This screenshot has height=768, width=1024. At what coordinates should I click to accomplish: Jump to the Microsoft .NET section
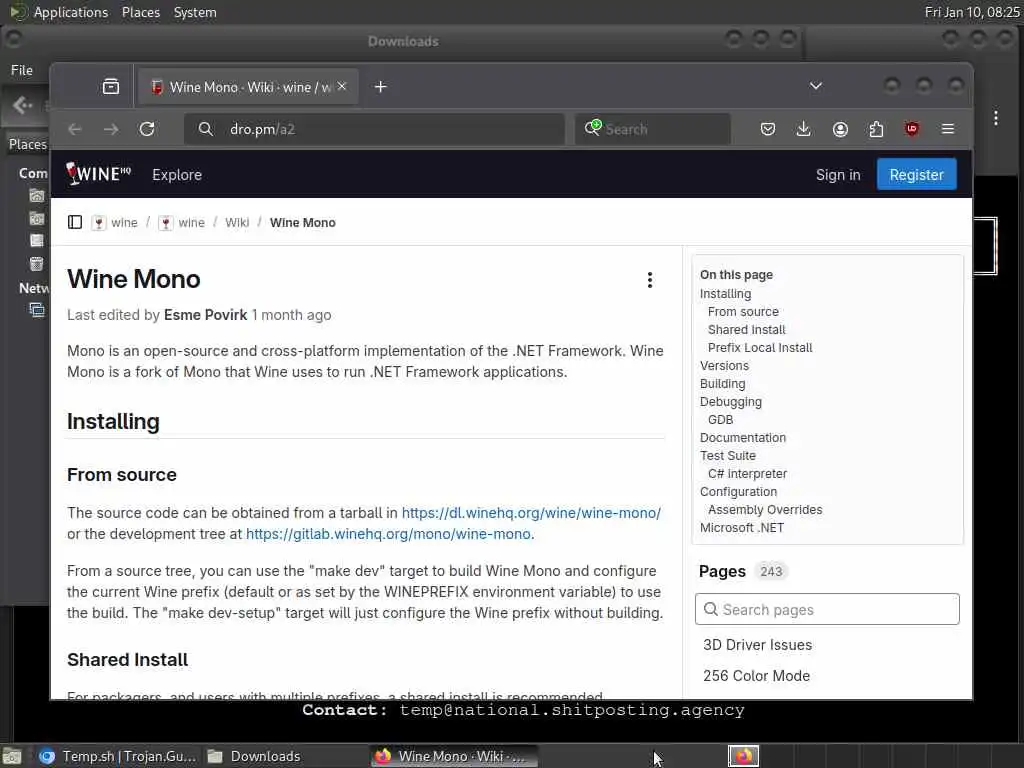point(742,528)
